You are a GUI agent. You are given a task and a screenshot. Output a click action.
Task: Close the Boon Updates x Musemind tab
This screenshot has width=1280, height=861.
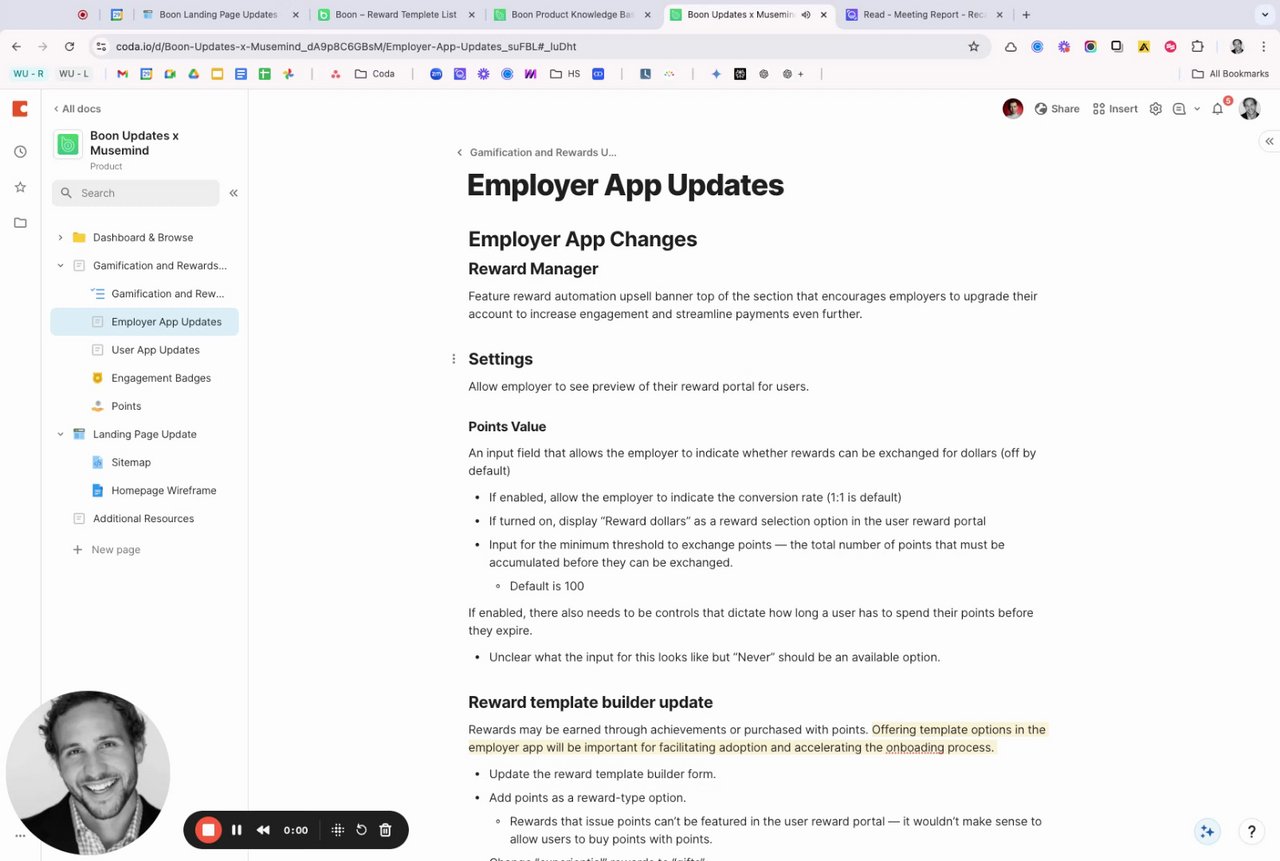click(x=823, y=15)
